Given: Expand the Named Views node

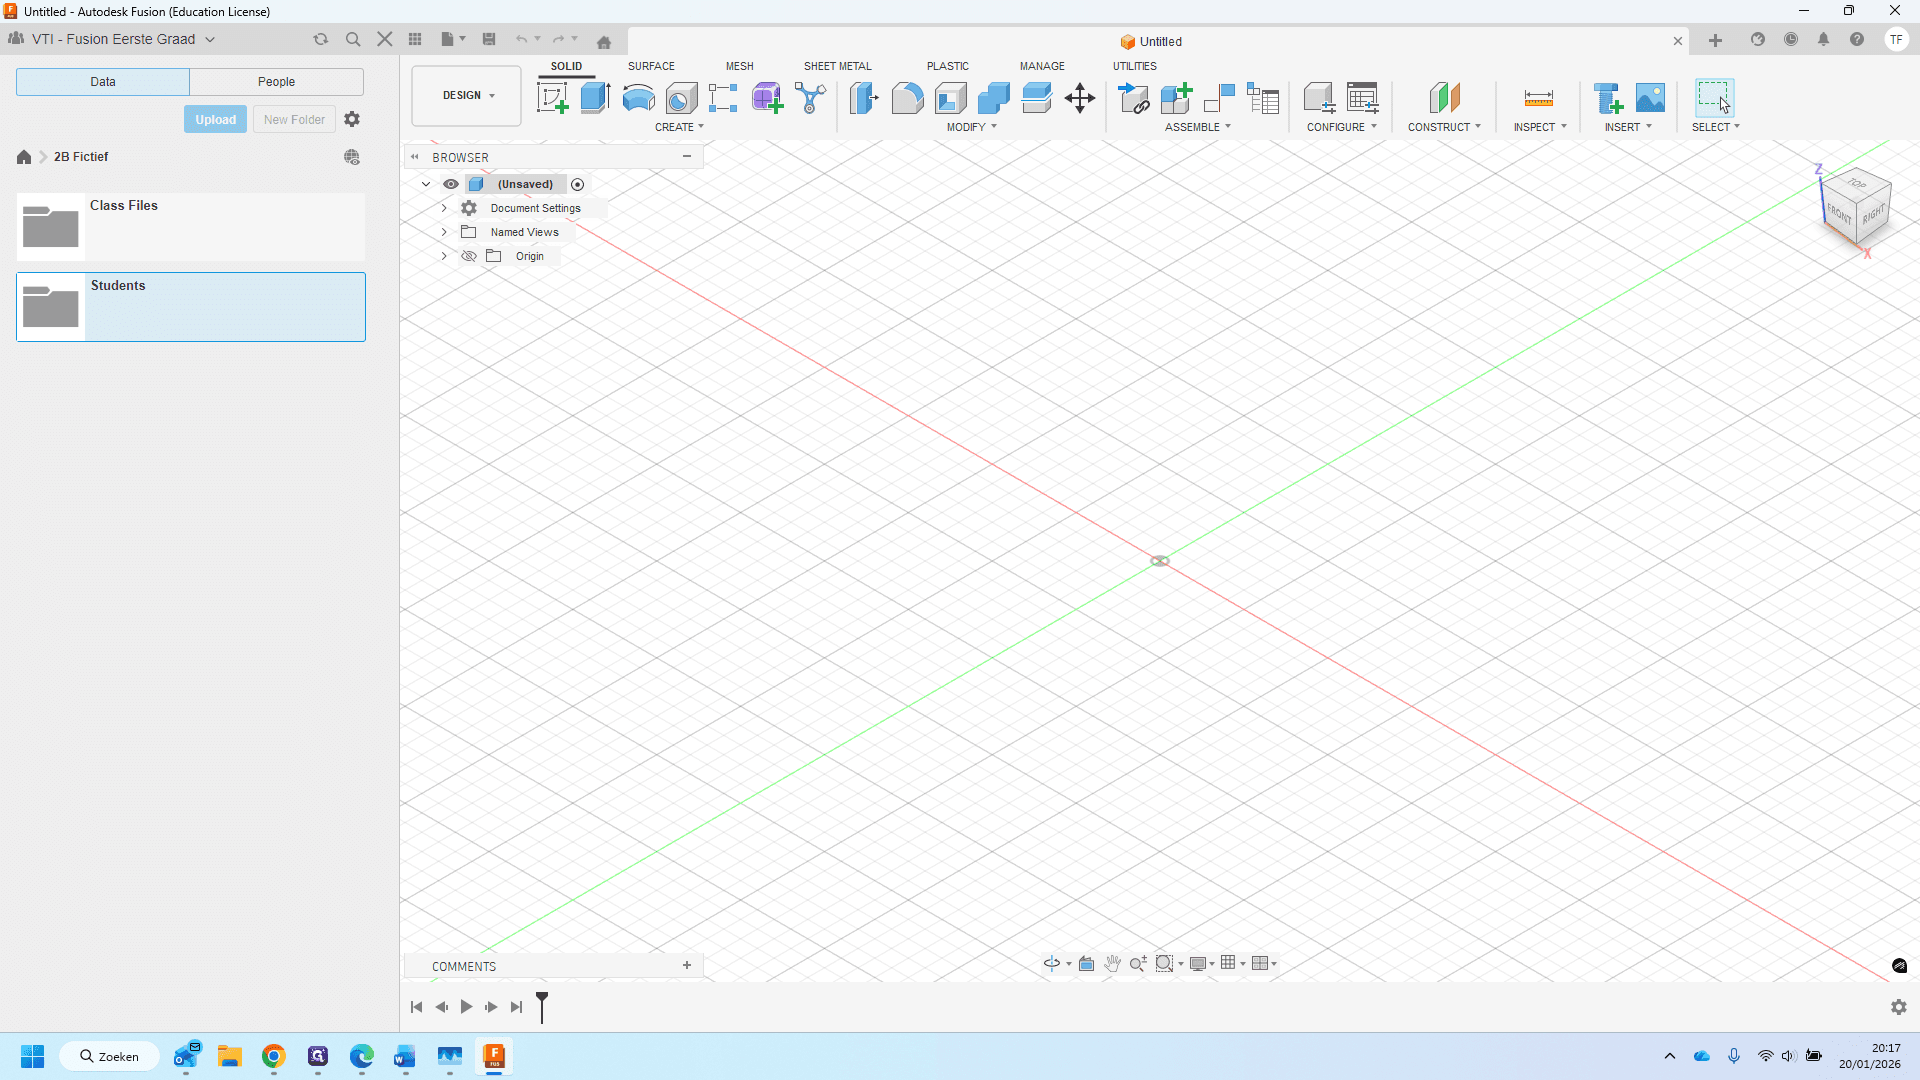Looking at the screenshot, I should click(444, 232).
